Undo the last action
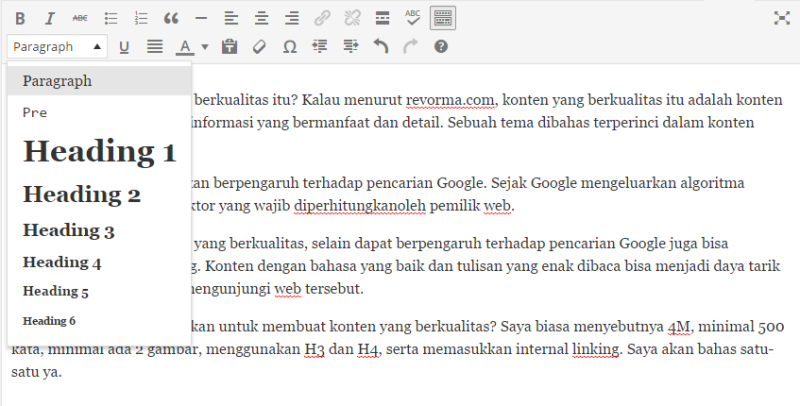This screenshot has height=406, width=800. (x=381, y=46)
